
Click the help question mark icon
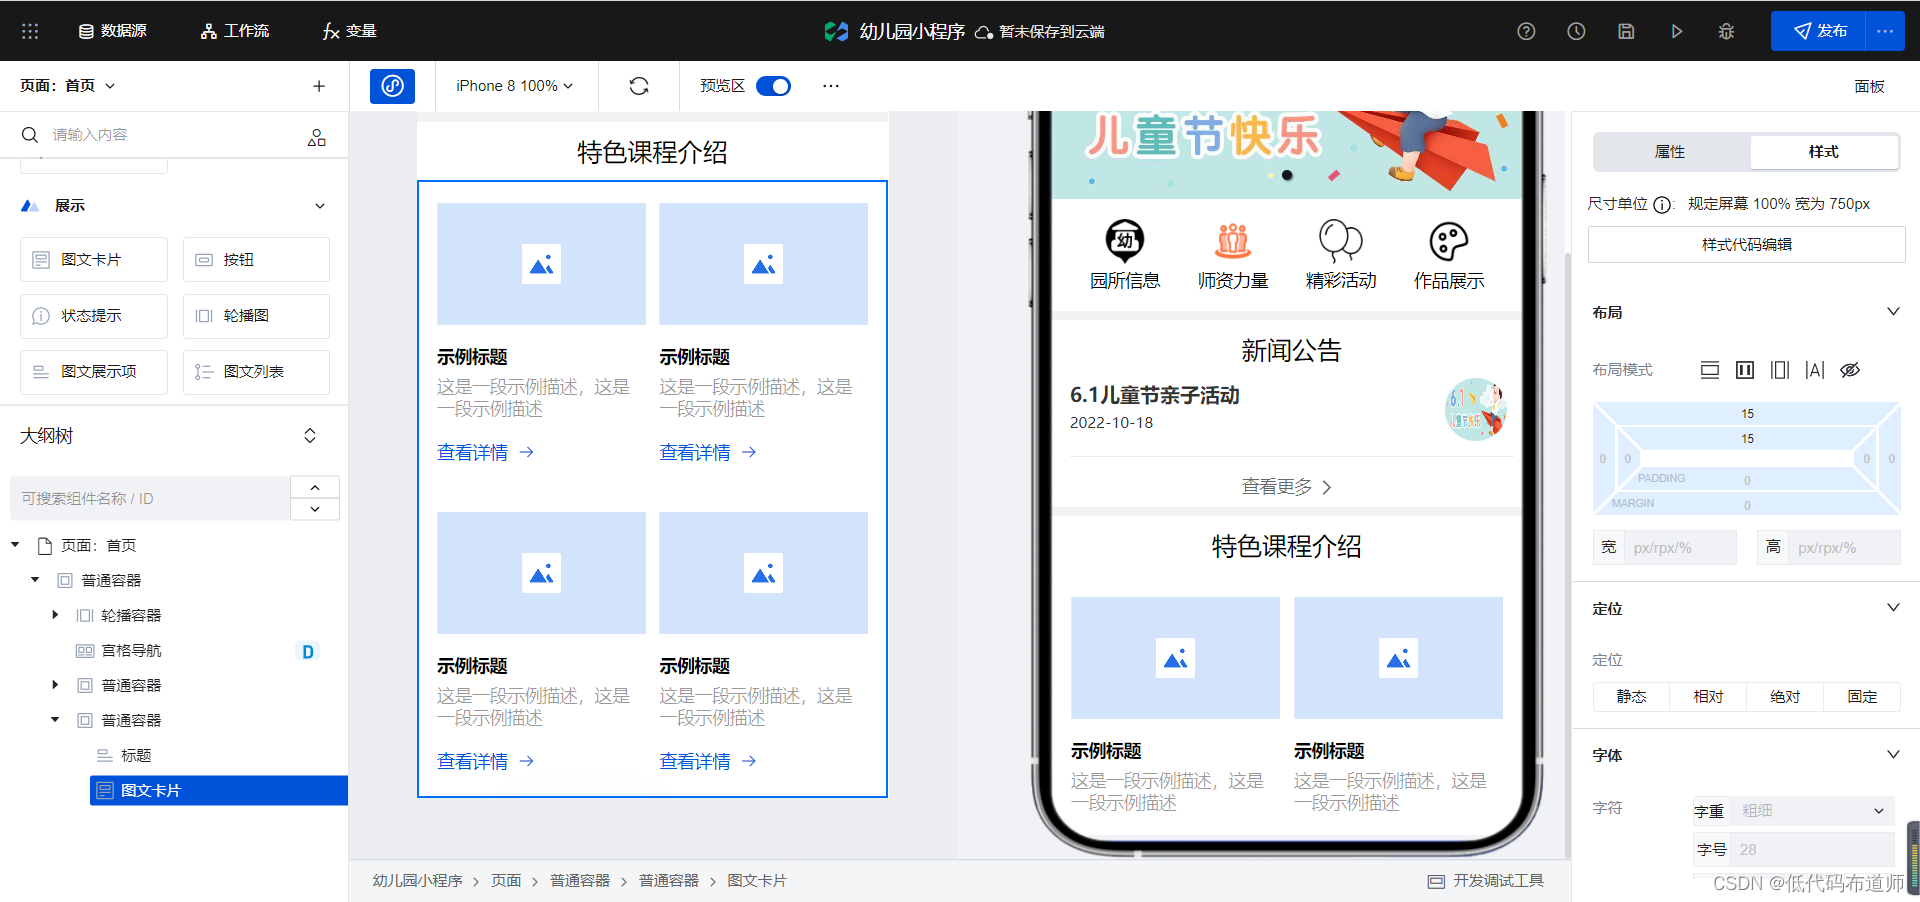click(x=1526, y=31)
